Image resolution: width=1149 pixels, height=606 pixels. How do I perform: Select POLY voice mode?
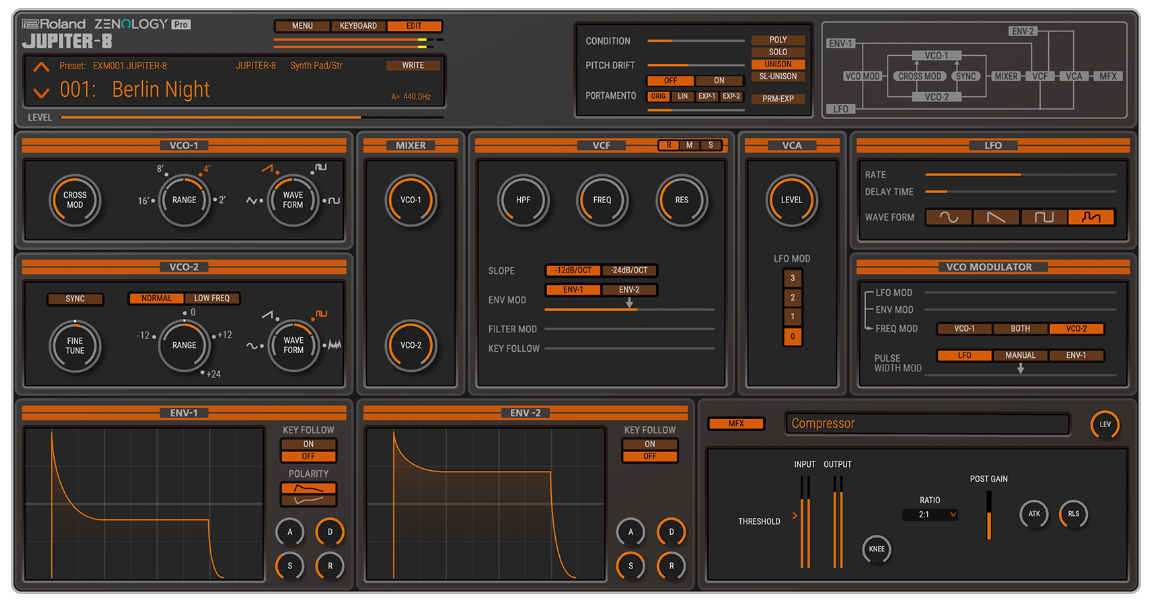(778, 40)
